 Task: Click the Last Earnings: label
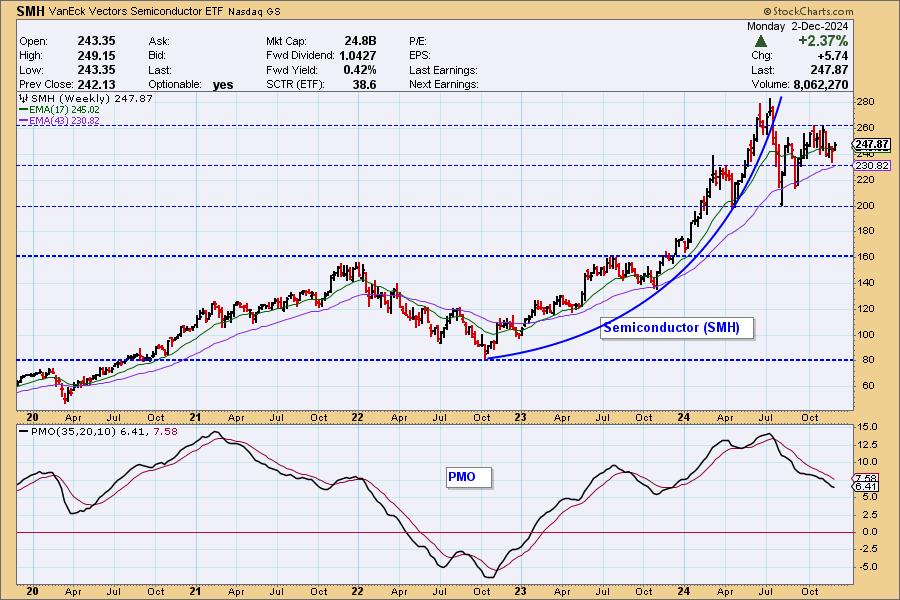click(444, 70)
